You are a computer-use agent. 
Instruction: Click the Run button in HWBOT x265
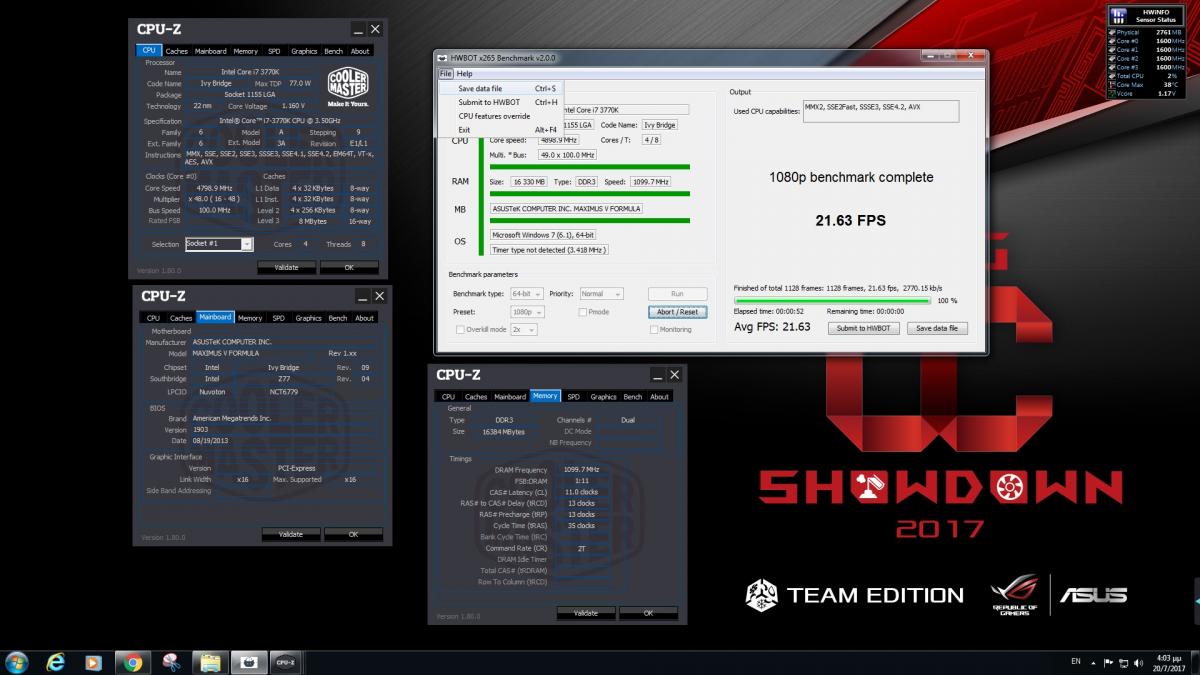tap(678, 294)
